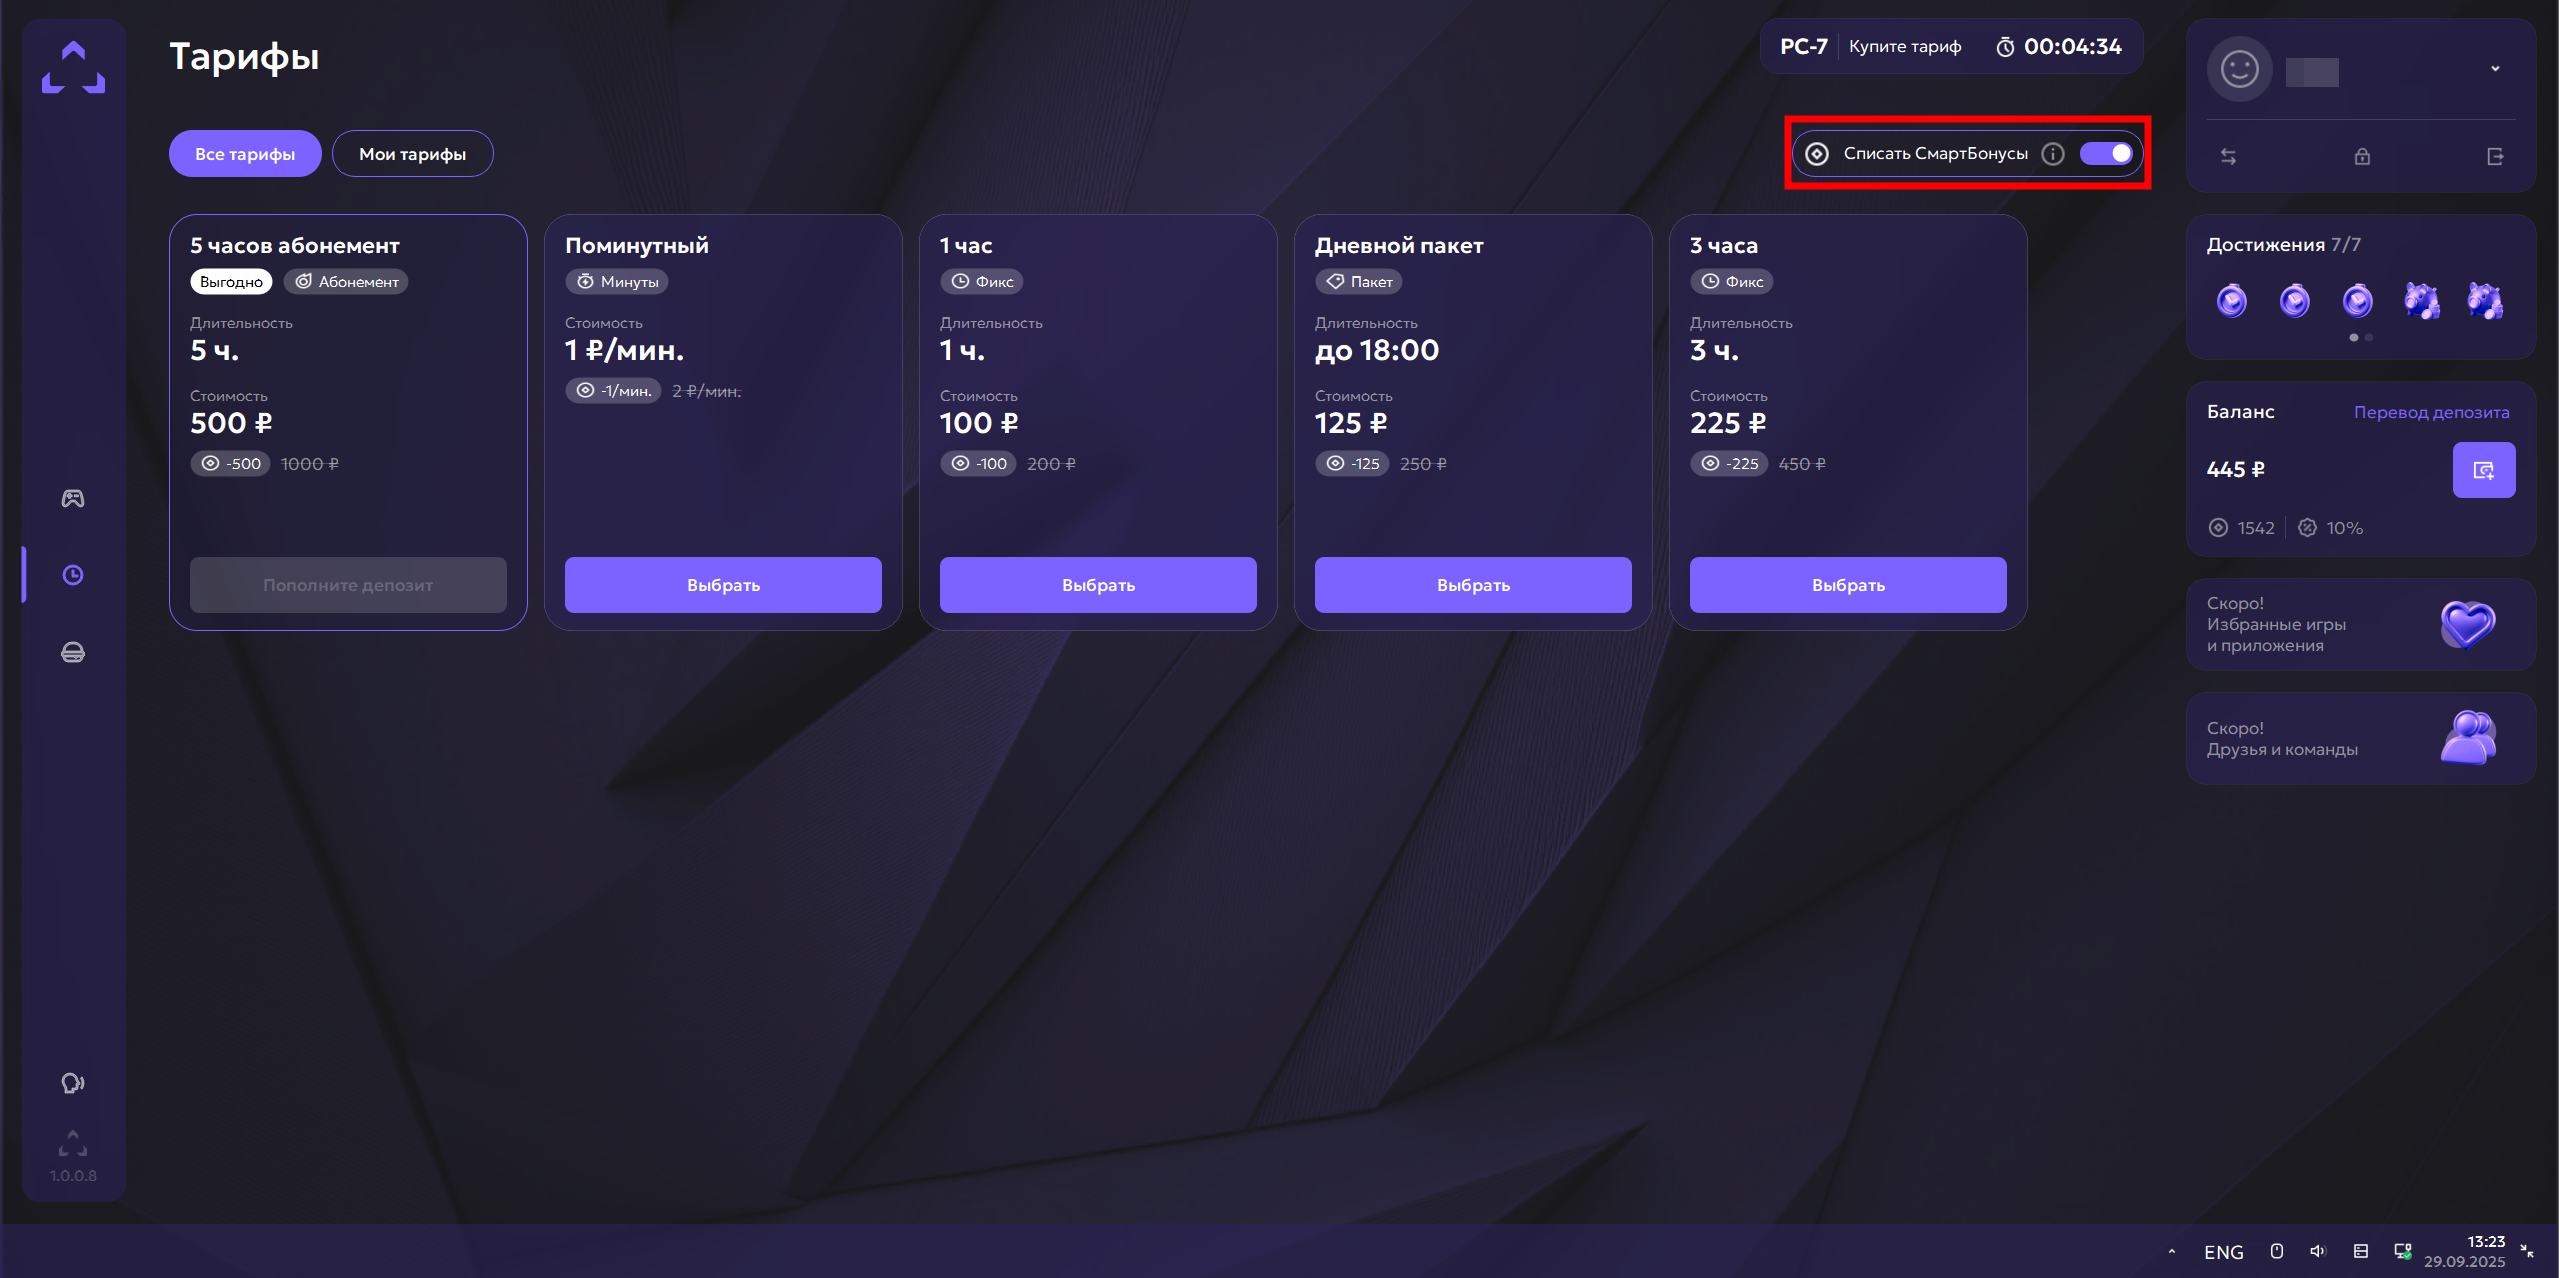
Task: Click the Абонемент tag on first card
Action: 346,282
